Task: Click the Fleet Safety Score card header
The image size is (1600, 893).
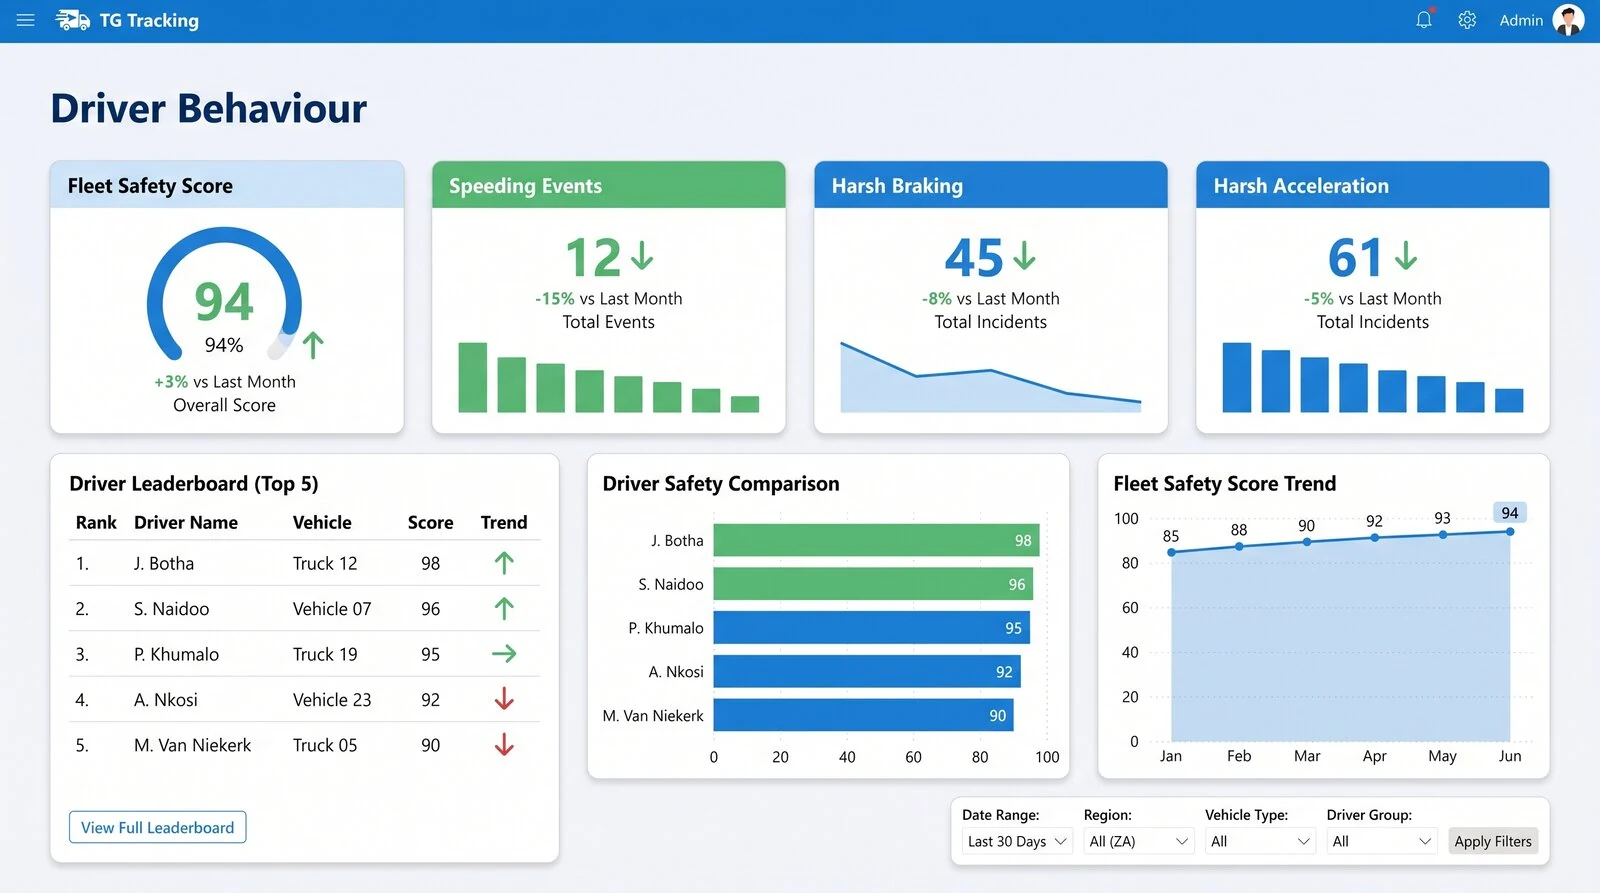Action: point(227,185)
